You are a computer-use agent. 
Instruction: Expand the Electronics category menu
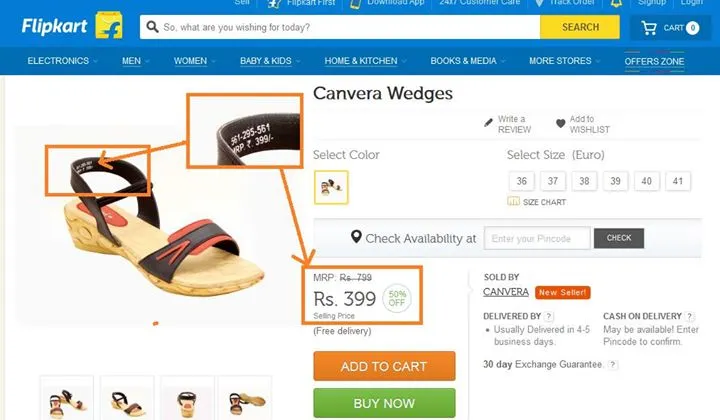tap(62, 61)
